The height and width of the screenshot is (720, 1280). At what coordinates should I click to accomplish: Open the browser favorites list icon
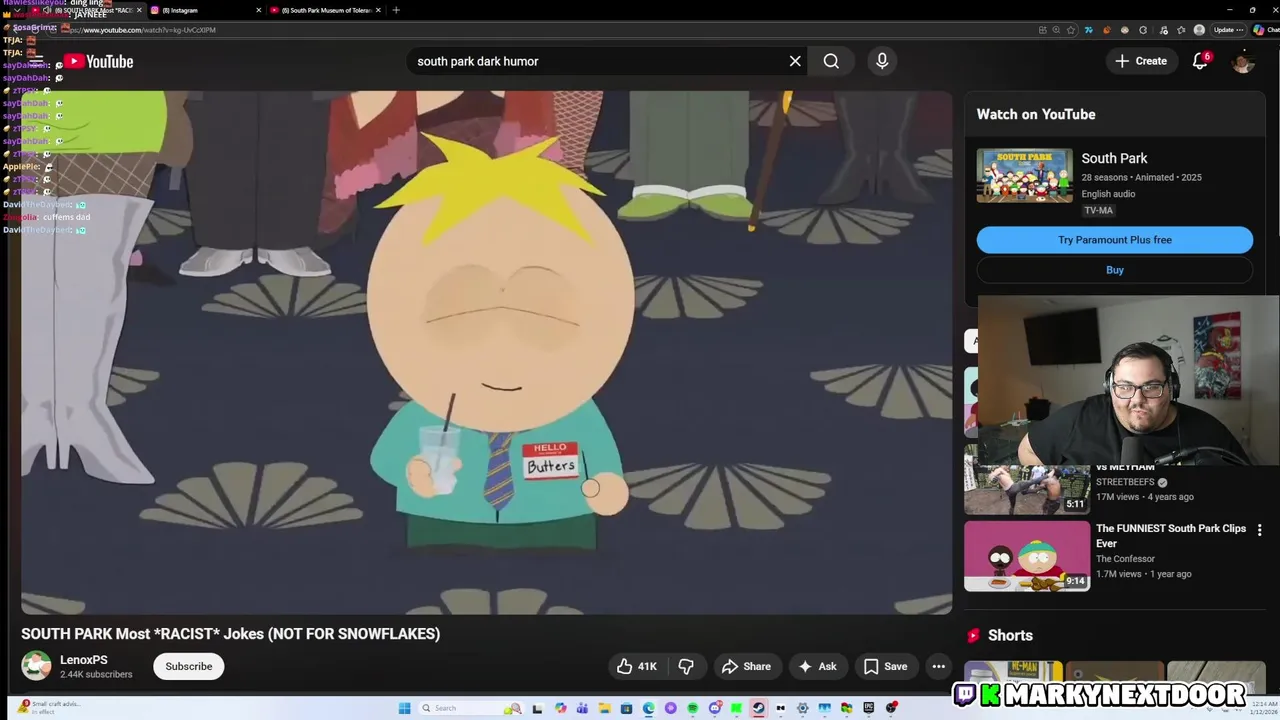tap(1181, 30)
